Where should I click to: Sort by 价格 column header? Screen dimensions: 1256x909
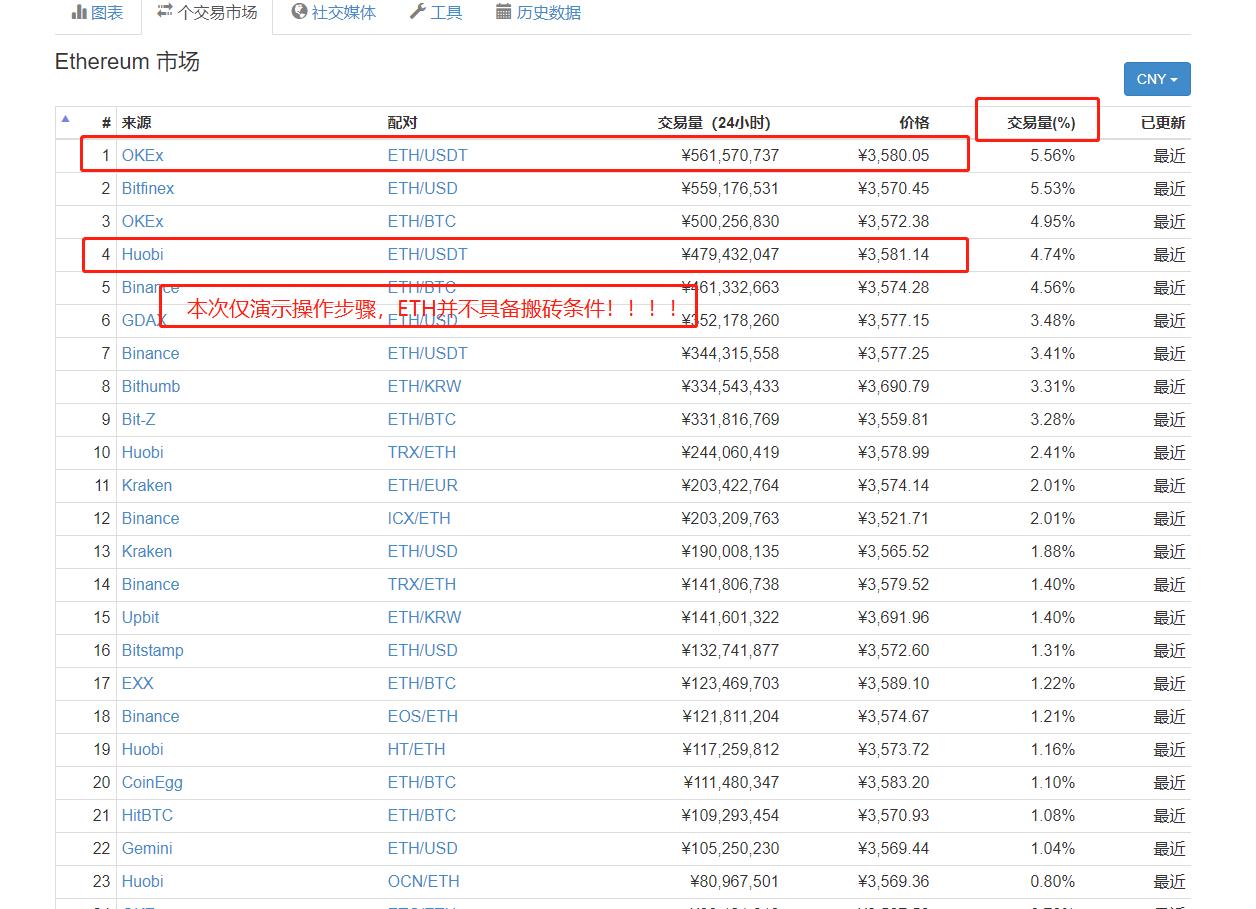914,123
